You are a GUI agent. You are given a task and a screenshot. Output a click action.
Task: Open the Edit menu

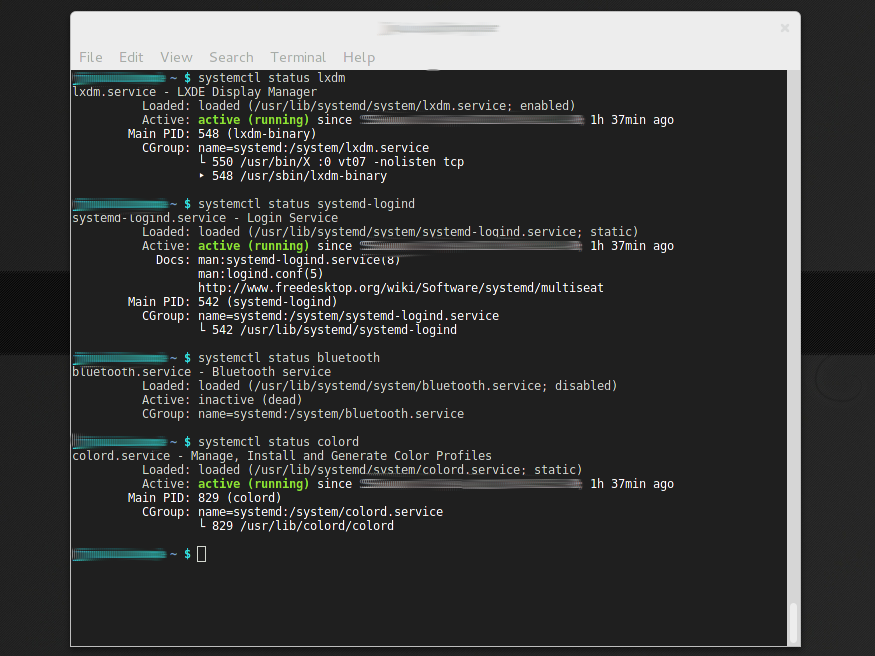pos(131,57)
